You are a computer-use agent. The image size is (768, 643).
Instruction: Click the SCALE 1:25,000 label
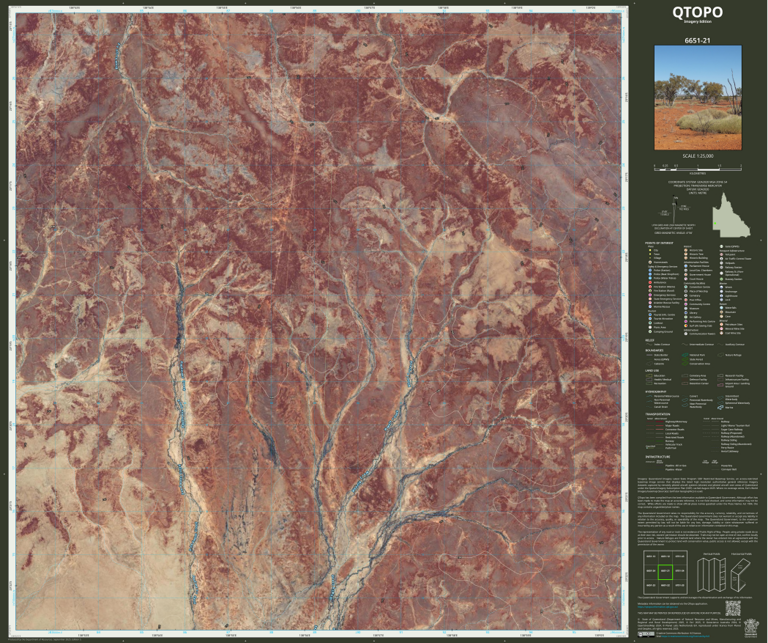coord(698,156)
